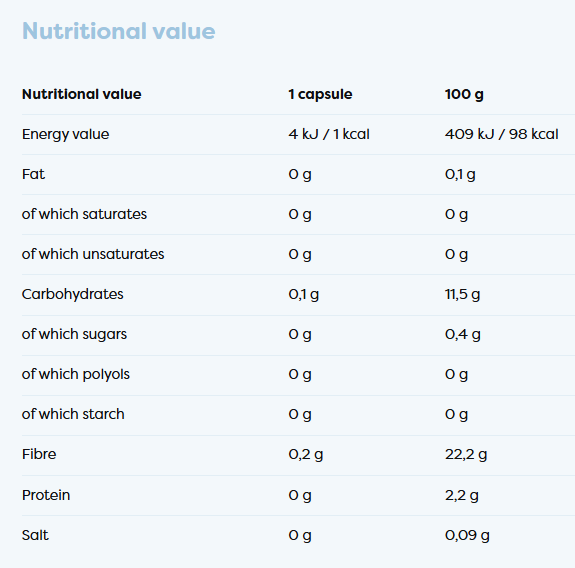Image resolution: width=575 pixels, height=568 pixels.
Task: Click the 22,2 g fibre value
Action: [x=466, y=455]
